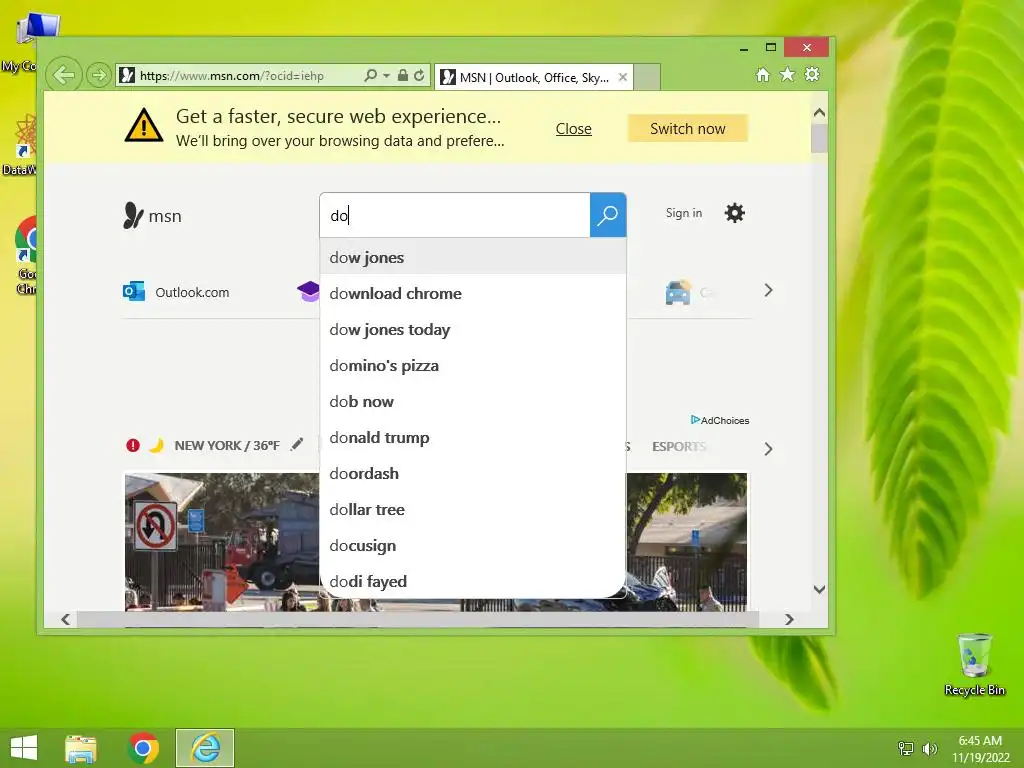The width and height of the screenshot is (1024, 768).
Task: Click the moon weather icon
Action: point(156,445)
